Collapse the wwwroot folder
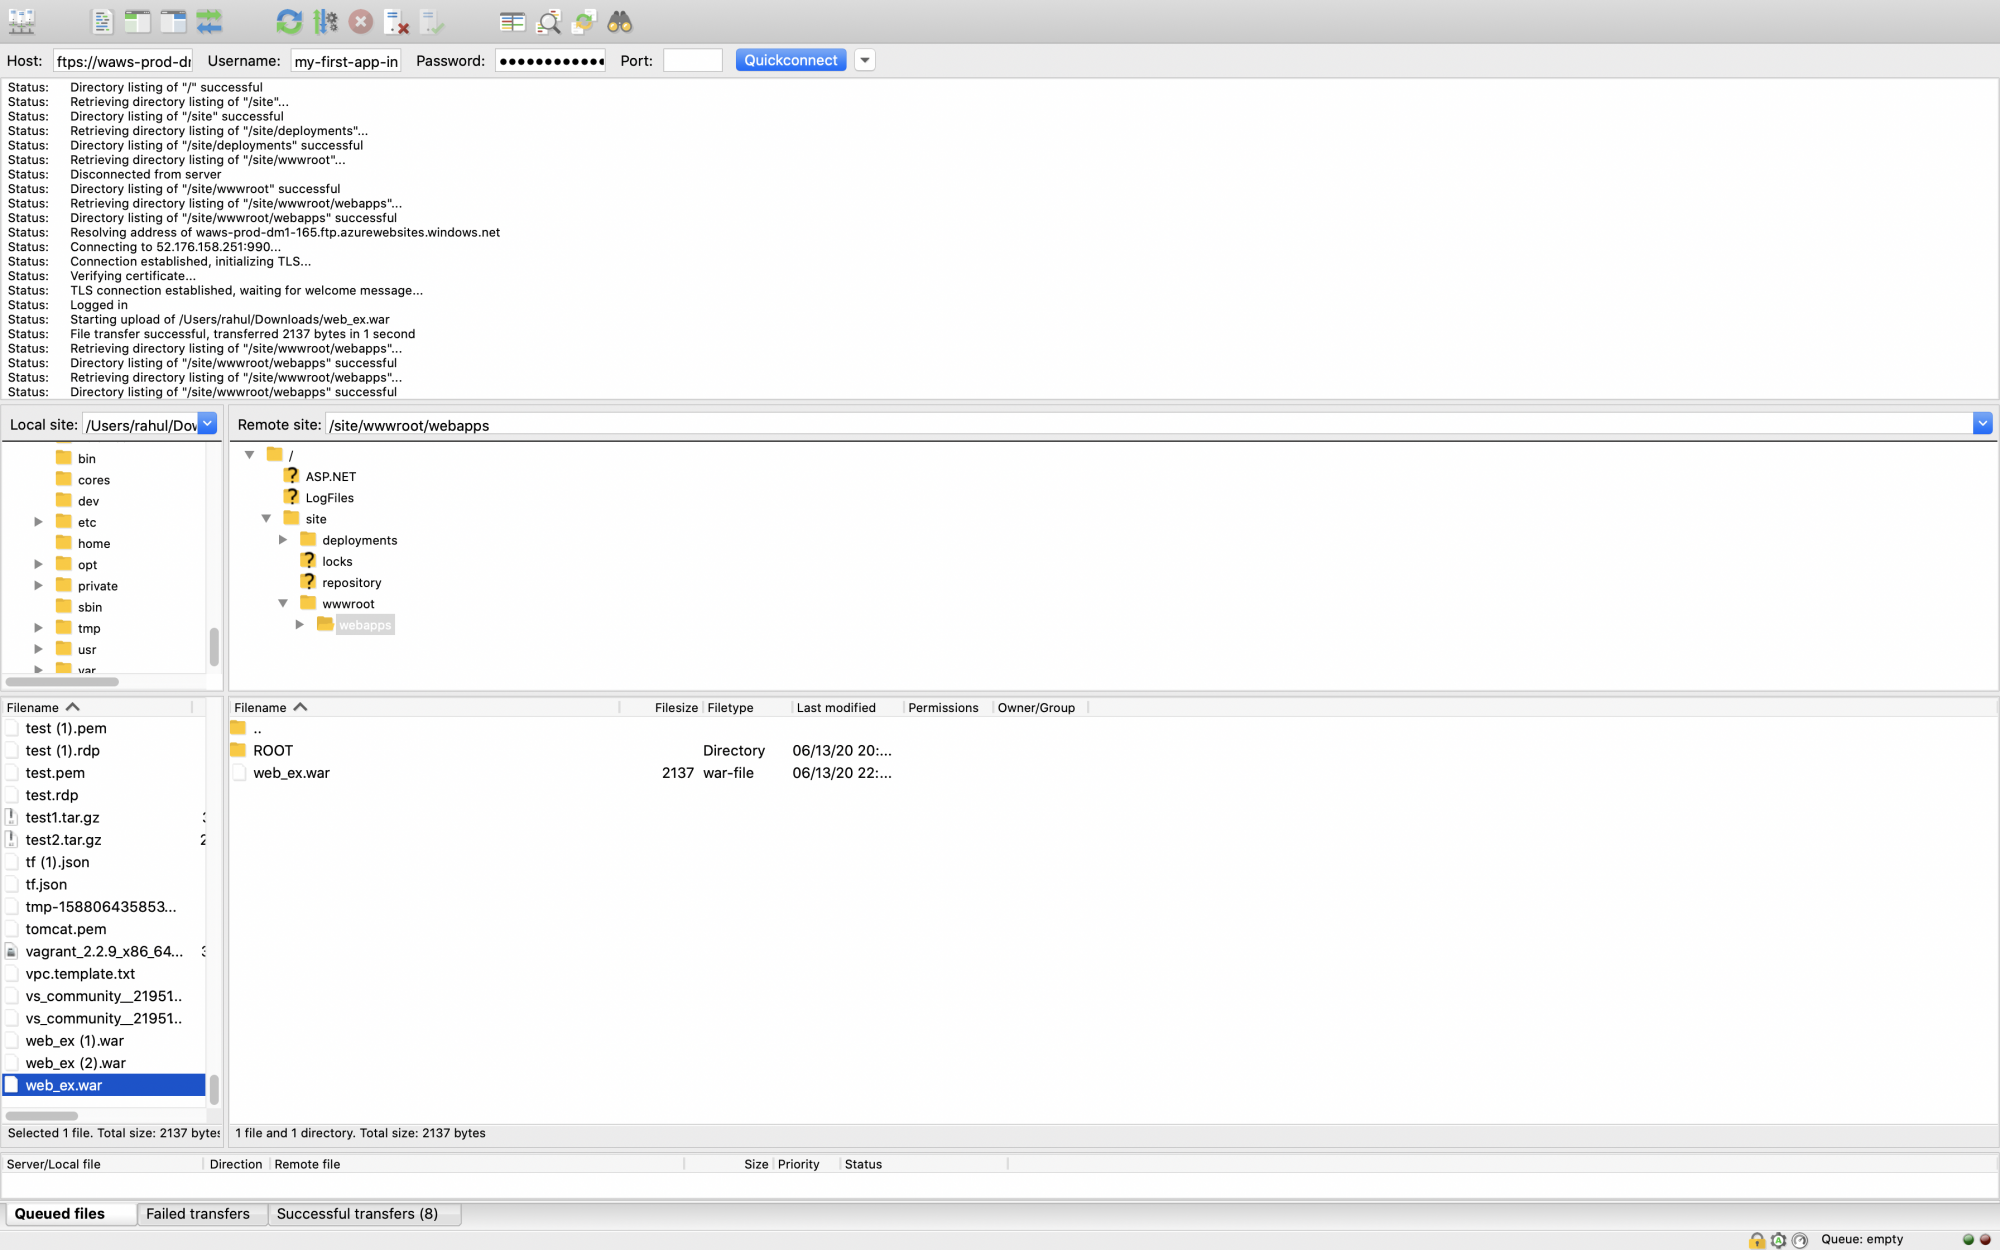Viewport: 2000px width, 1250px height. [x=283, y=603]
